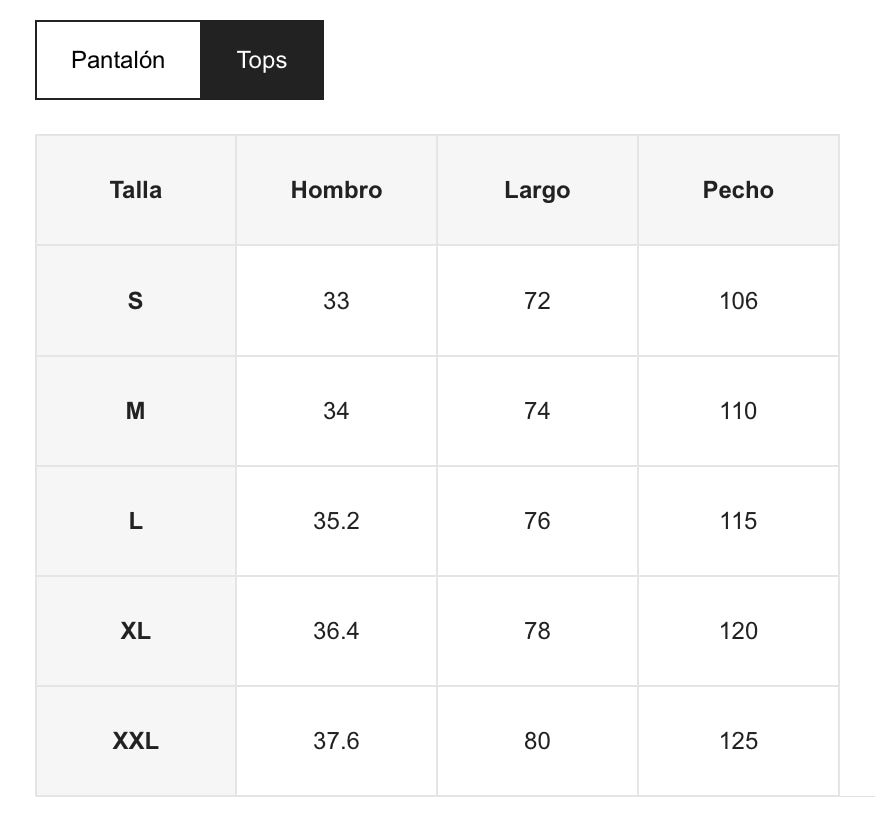This screenshot has height=829, width=875.
Task: Select the S size row label
Action: pyautogui.click(x=136, y=301)
